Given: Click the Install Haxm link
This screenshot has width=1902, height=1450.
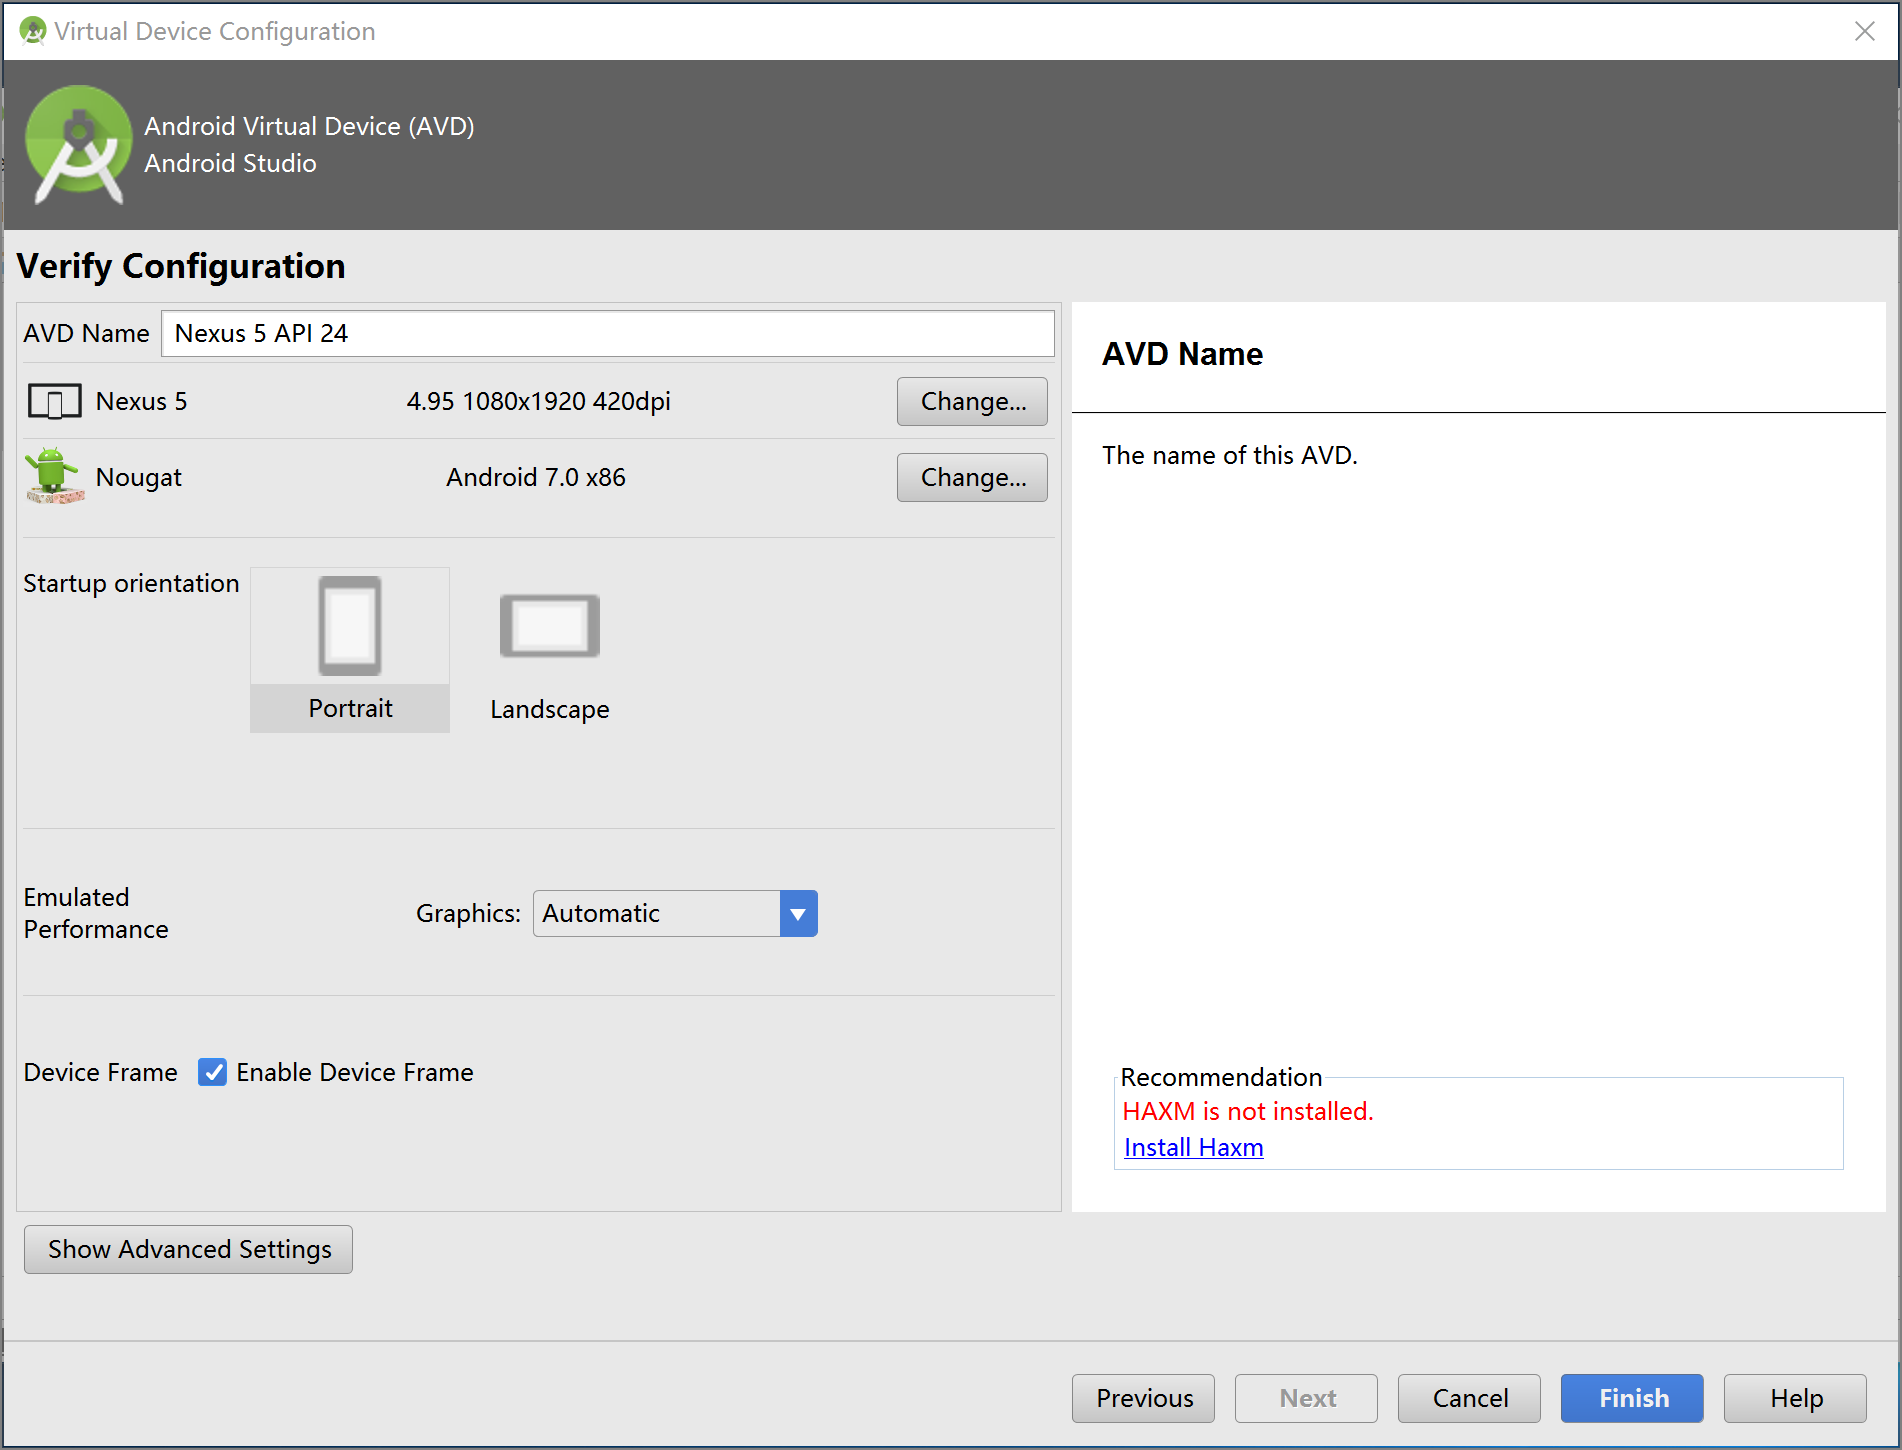Looking at the screenshot, I should [x=1193, y=1147].
